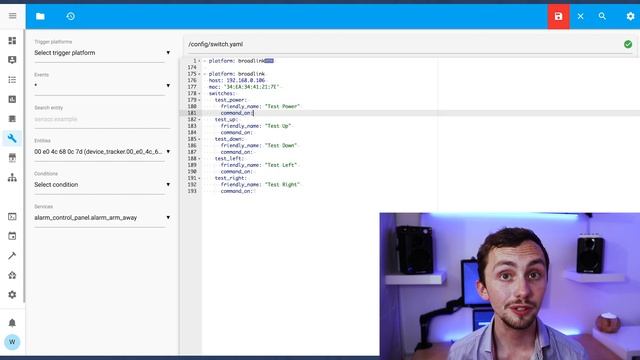Place cursor on host 192.168.0.106 line
This screenshot has height=360, width=640.
[237, 80]
